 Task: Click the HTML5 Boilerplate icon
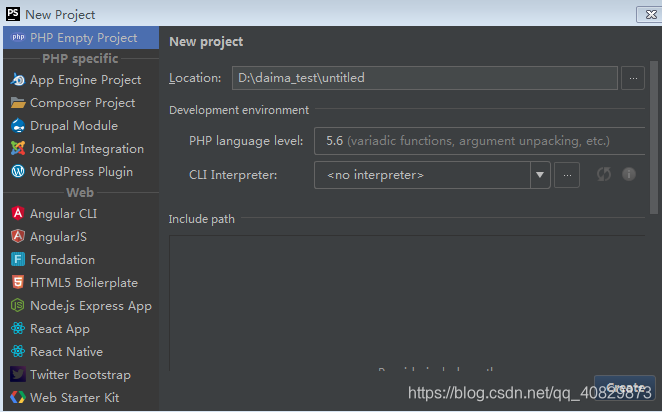tap(18, 282)
